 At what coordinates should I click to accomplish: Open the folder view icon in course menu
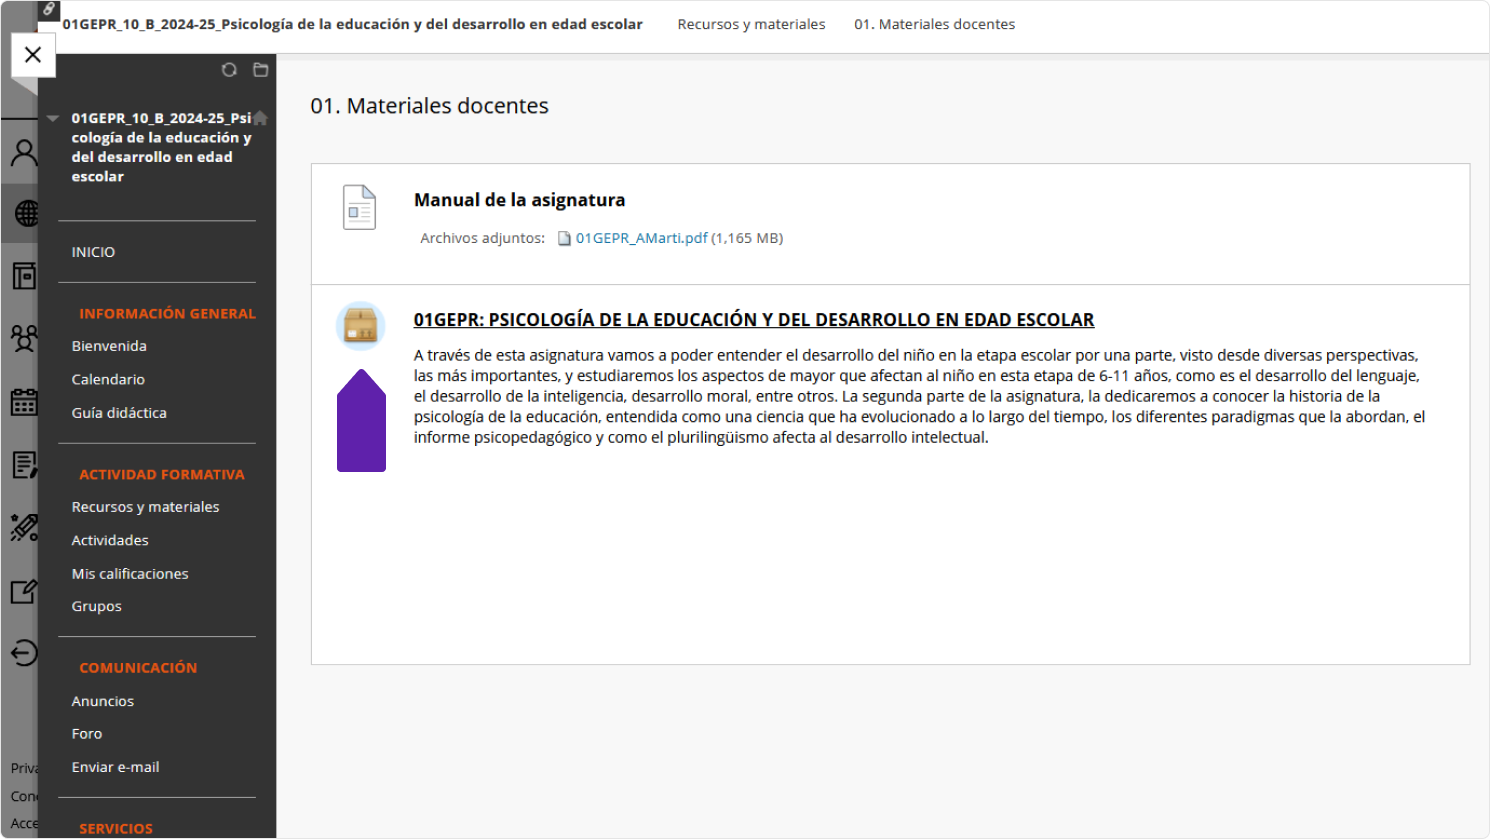tap(261, 70)
